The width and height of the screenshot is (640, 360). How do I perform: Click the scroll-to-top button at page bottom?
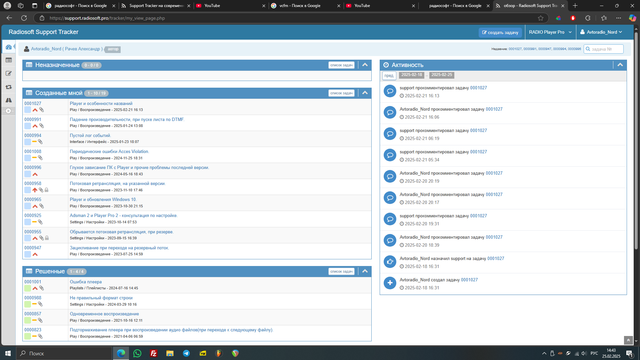pos(629,340)
